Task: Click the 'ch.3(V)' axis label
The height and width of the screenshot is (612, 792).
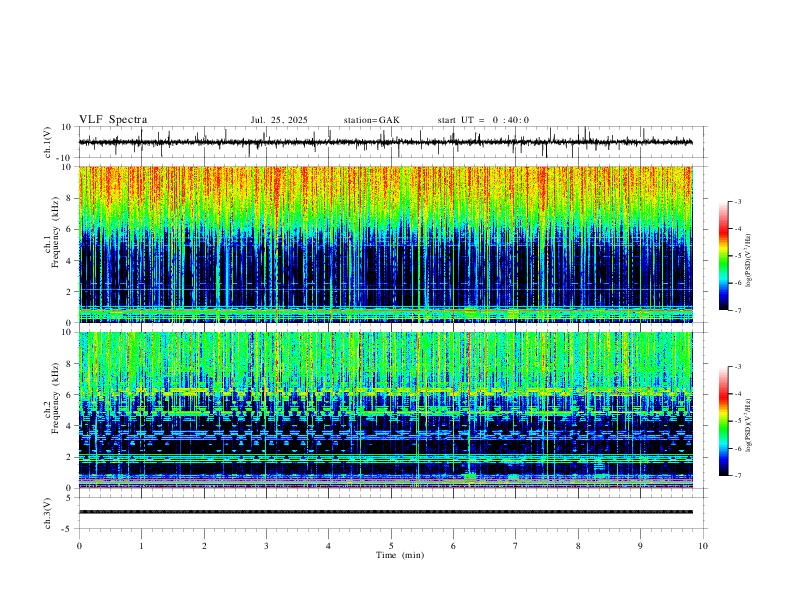Action: coord(48,513)
